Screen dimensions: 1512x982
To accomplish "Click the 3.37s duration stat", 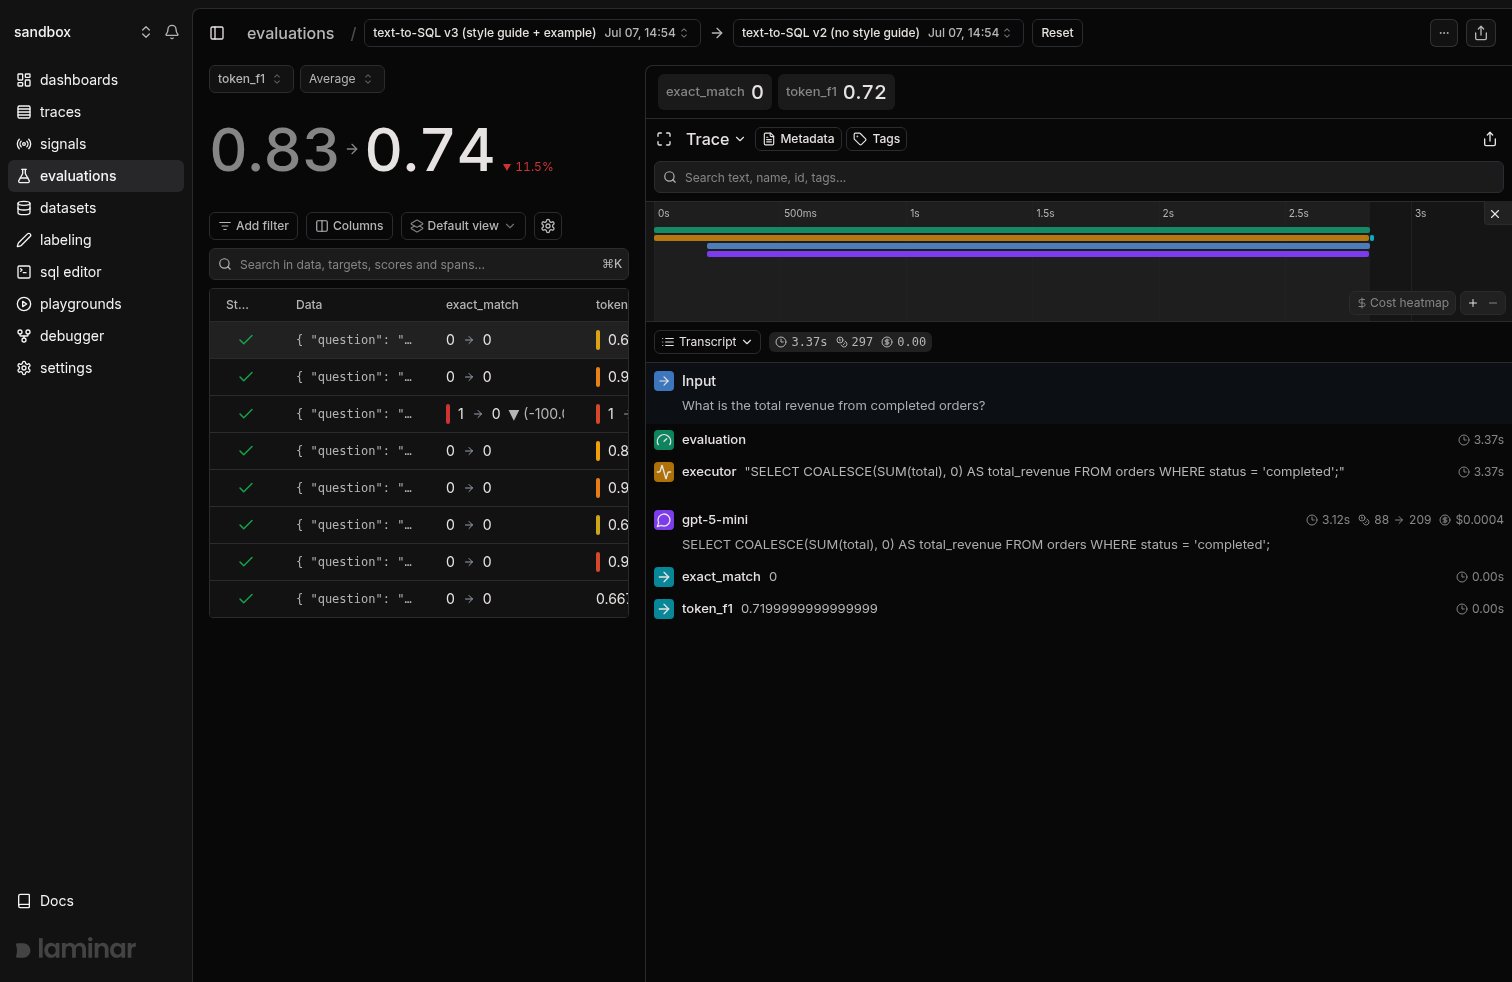I will (801, 342).
